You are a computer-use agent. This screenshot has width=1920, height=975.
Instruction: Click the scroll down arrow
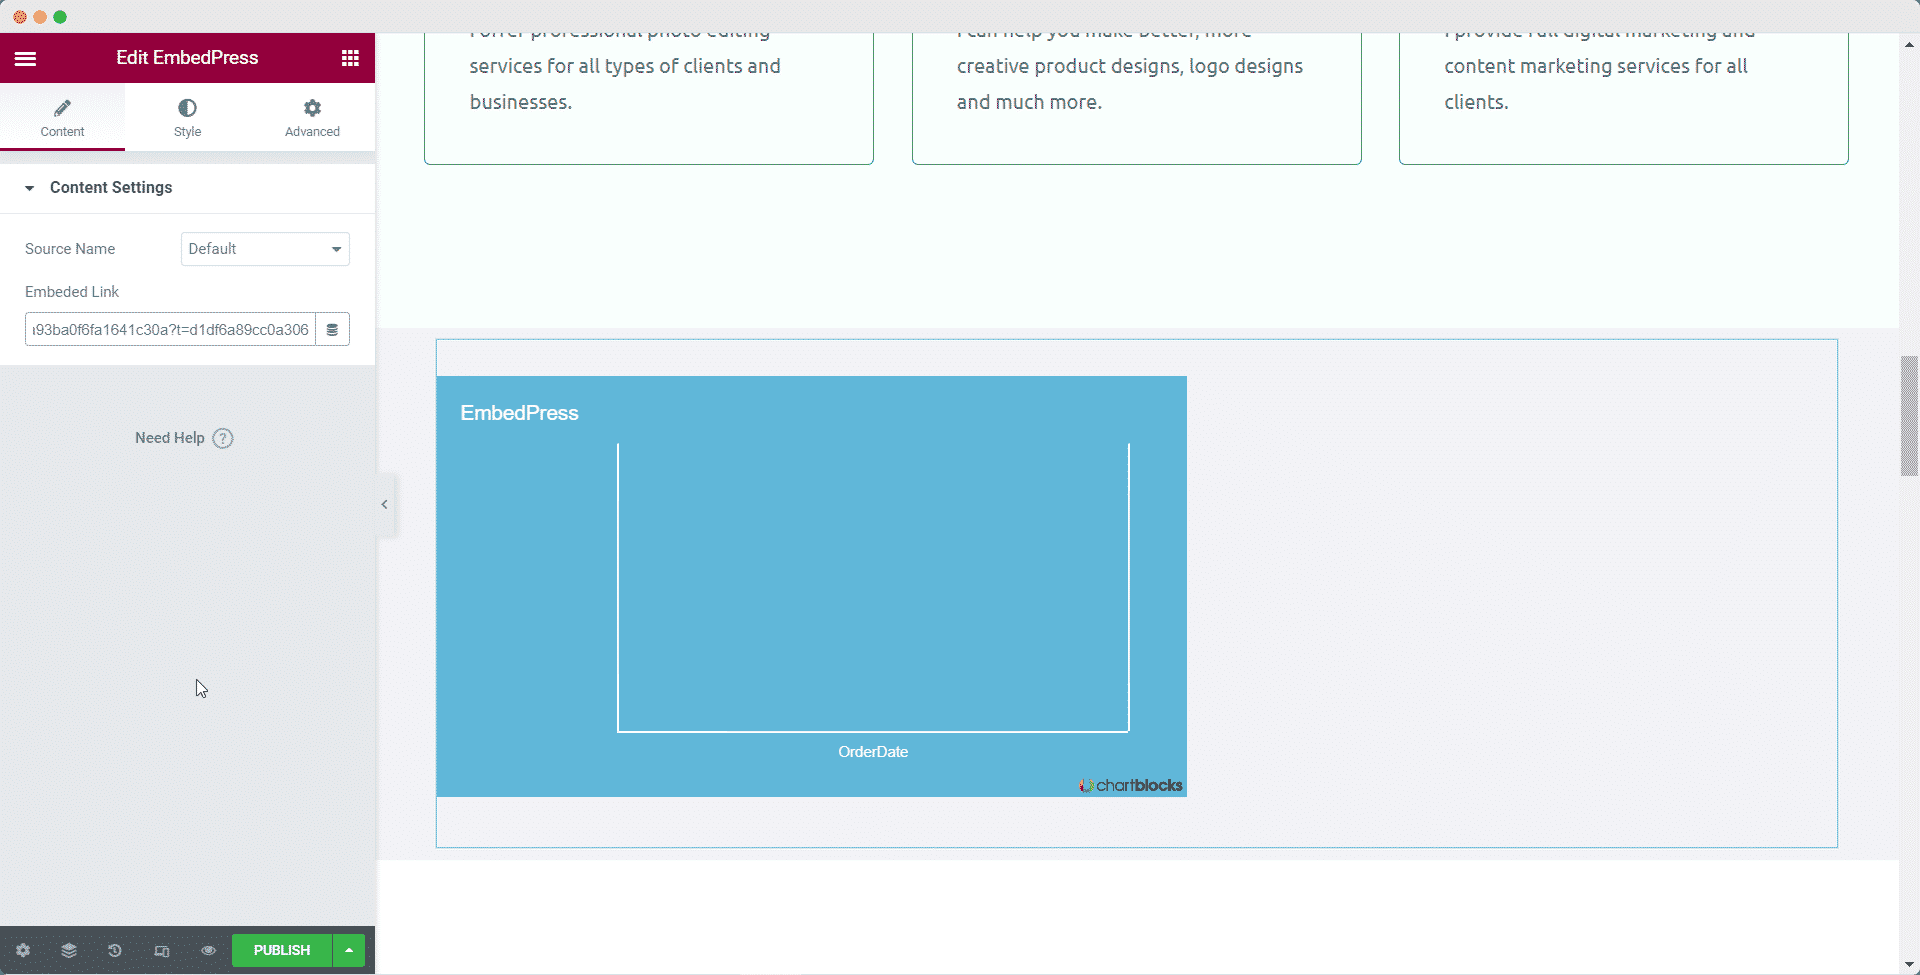point(1909,964)
